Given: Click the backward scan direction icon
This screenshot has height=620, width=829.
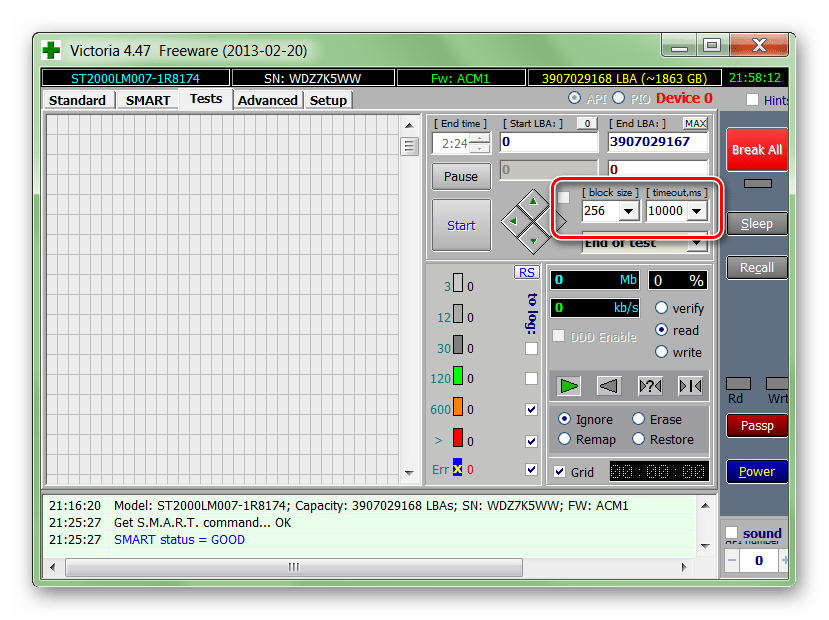Looking at the screenshot, I should pyautogui.click(x=609, y=385).
